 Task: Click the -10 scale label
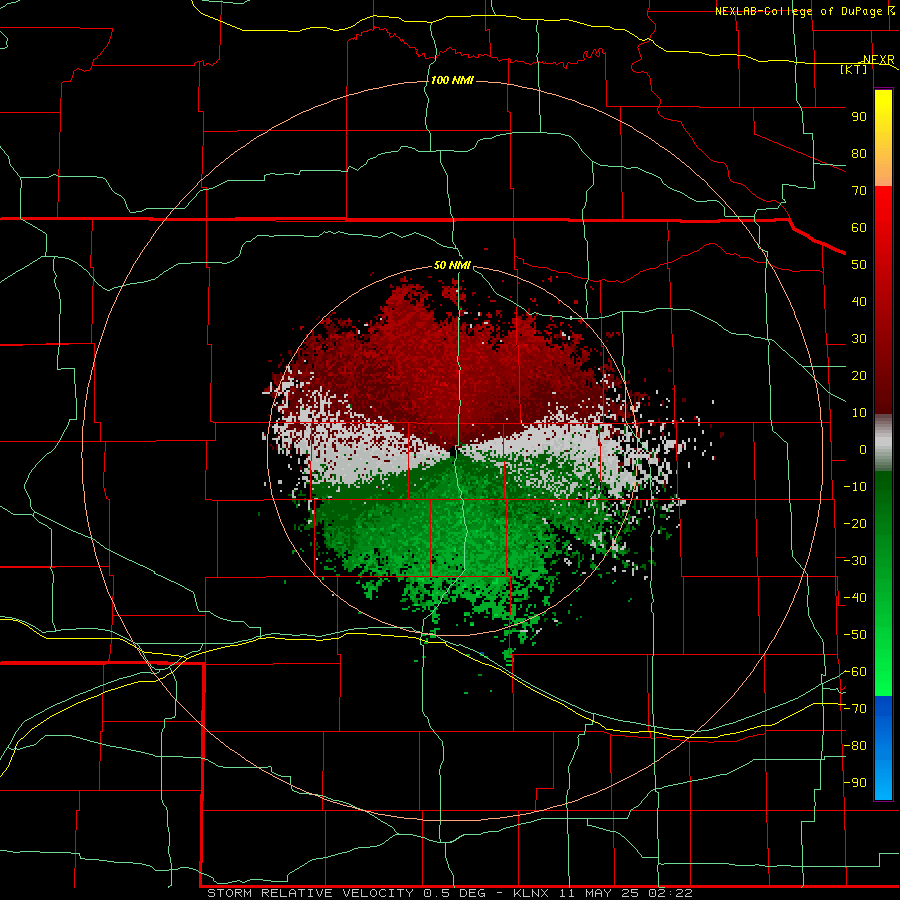(855, 487)
